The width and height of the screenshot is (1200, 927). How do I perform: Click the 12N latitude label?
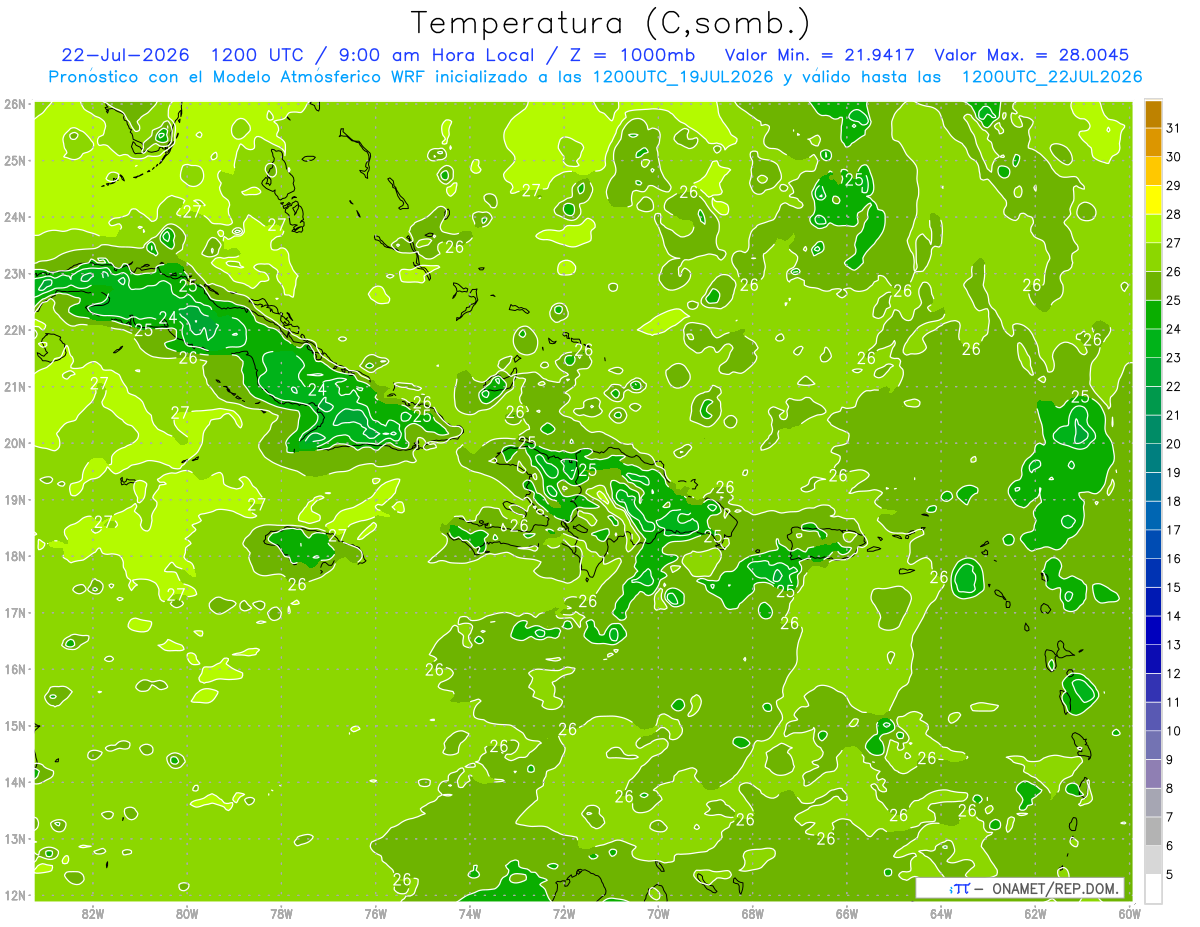pyautogui.click(x=15, y=895)
